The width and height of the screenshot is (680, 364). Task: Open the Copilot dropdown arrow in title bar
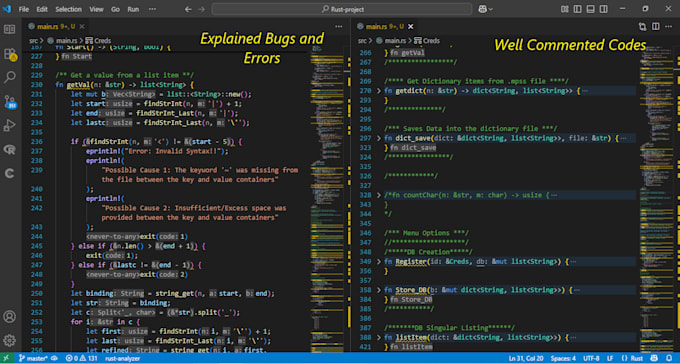point(491,9)
